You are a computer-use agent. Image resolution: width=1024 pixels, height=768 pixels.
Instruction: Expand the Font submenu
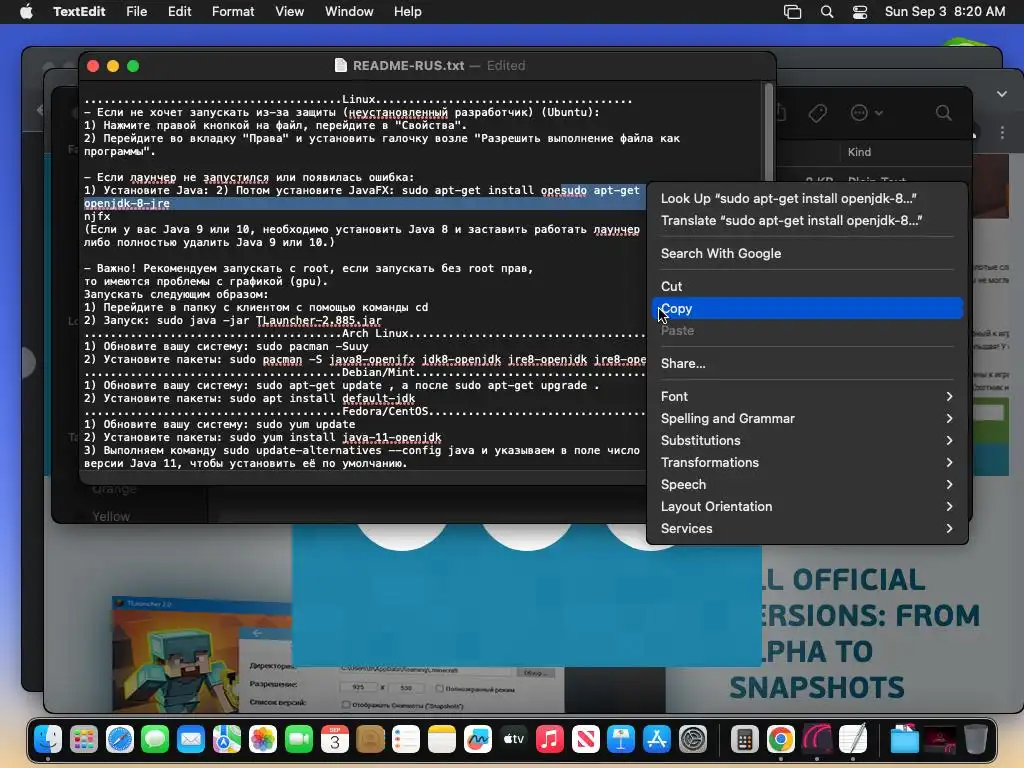(x=807, y=396)
